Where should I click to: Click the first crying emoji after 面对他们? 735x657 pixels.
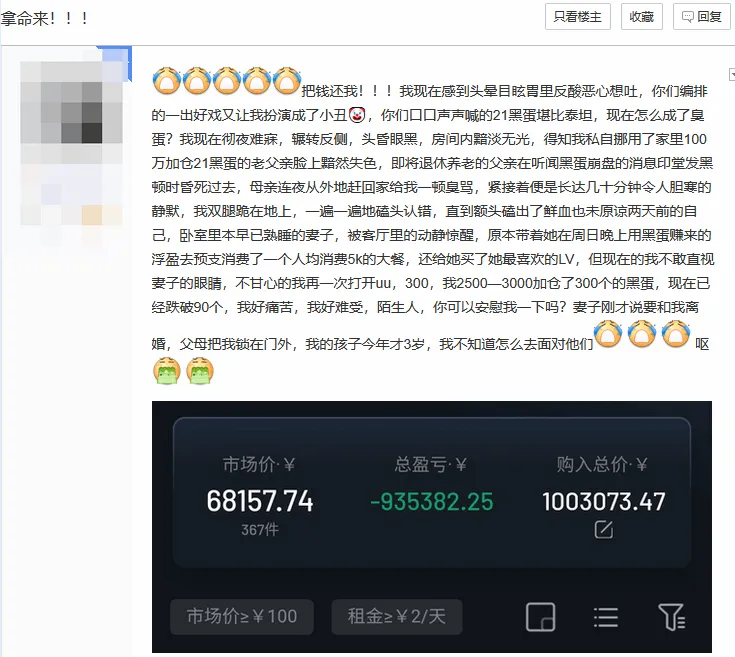[x=608, y=334]
